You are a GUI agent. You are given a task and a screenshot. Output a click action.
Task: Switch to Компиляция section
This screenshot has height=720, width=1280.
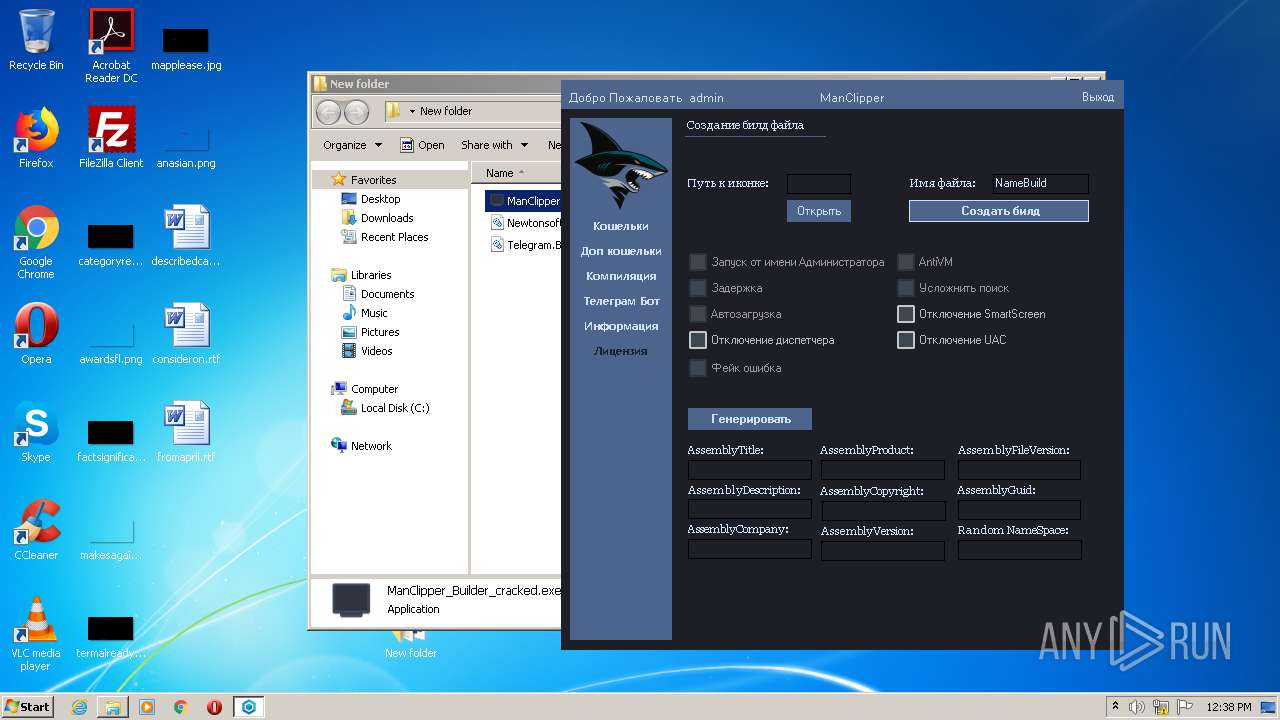(x=621, y=276)
